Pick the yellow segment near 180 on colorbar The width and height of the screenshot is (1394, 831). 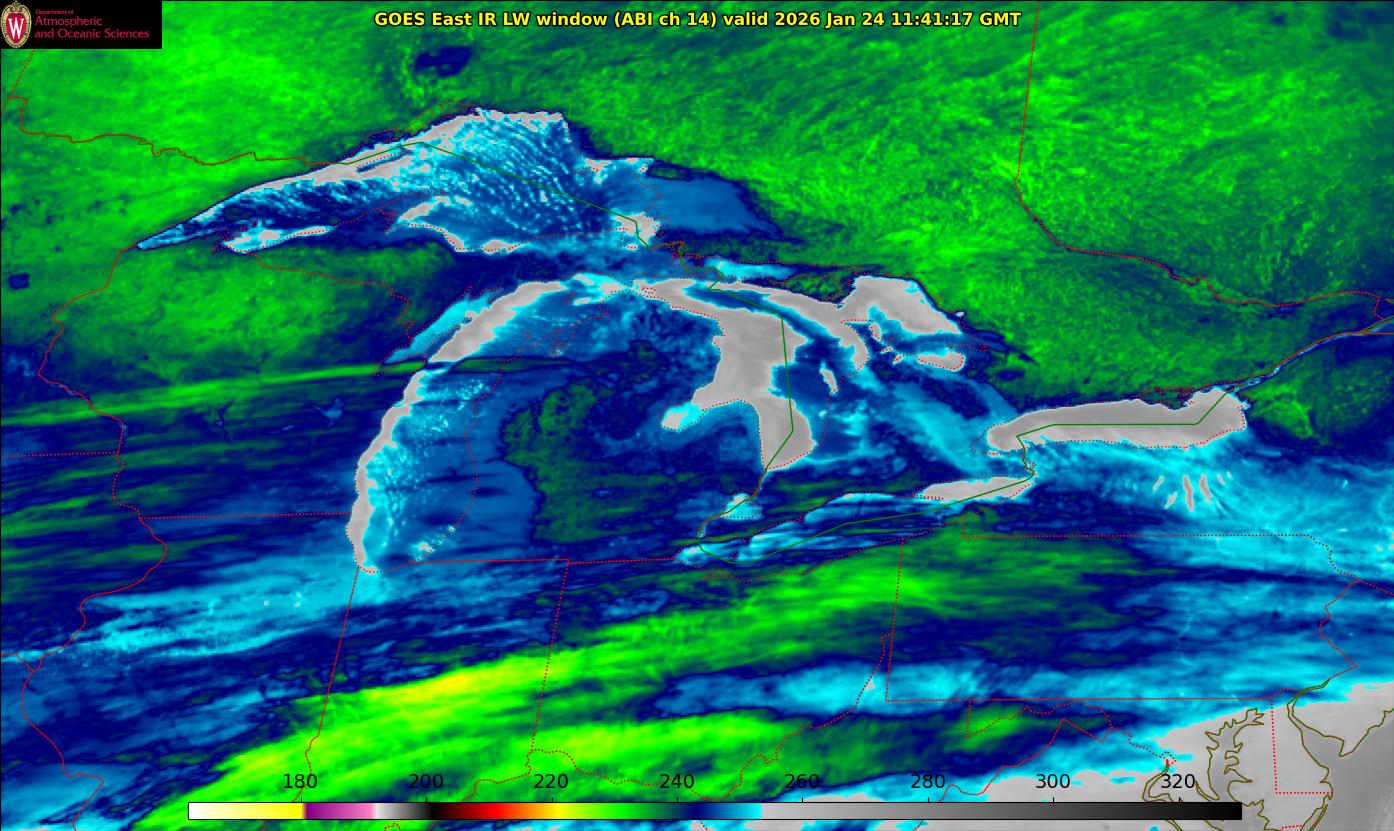point(292,811)
